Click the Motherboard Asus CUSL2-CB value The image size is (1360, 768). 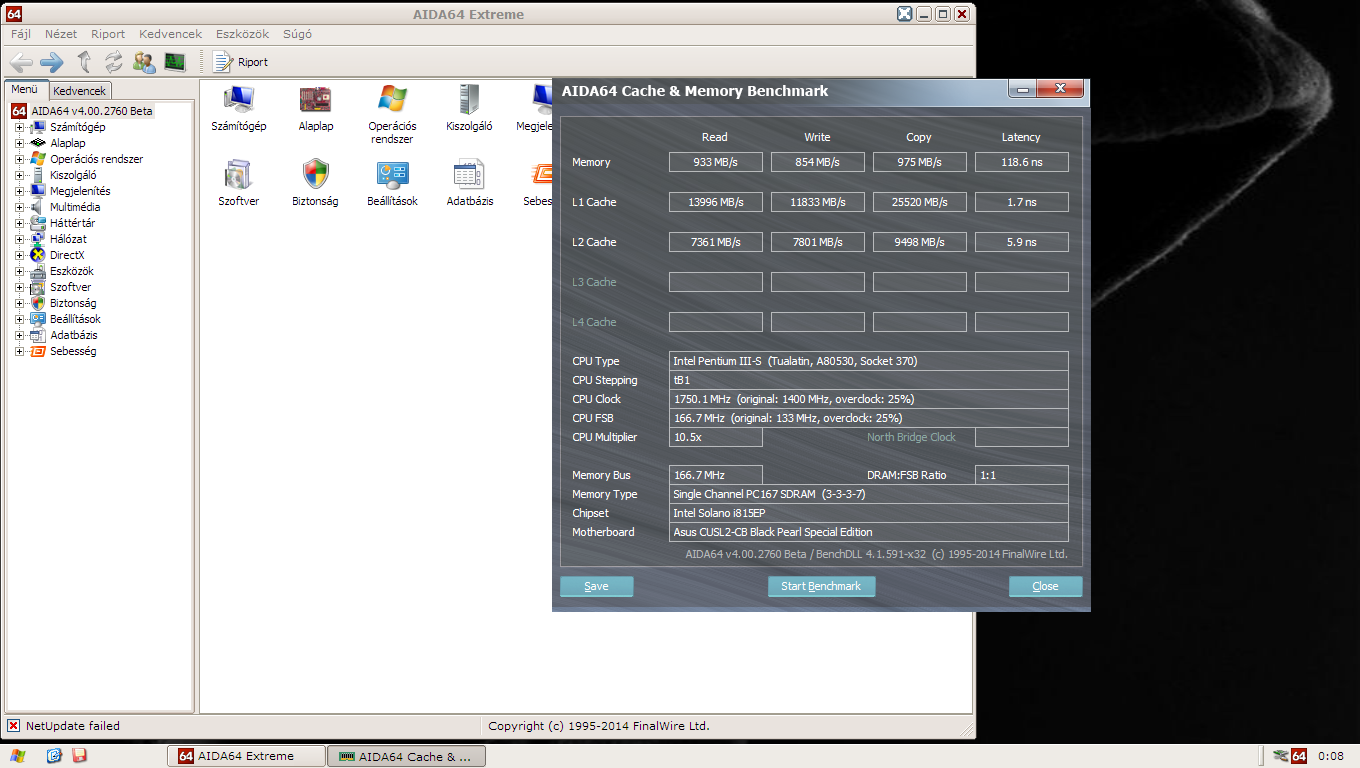(x=870, y=532)
